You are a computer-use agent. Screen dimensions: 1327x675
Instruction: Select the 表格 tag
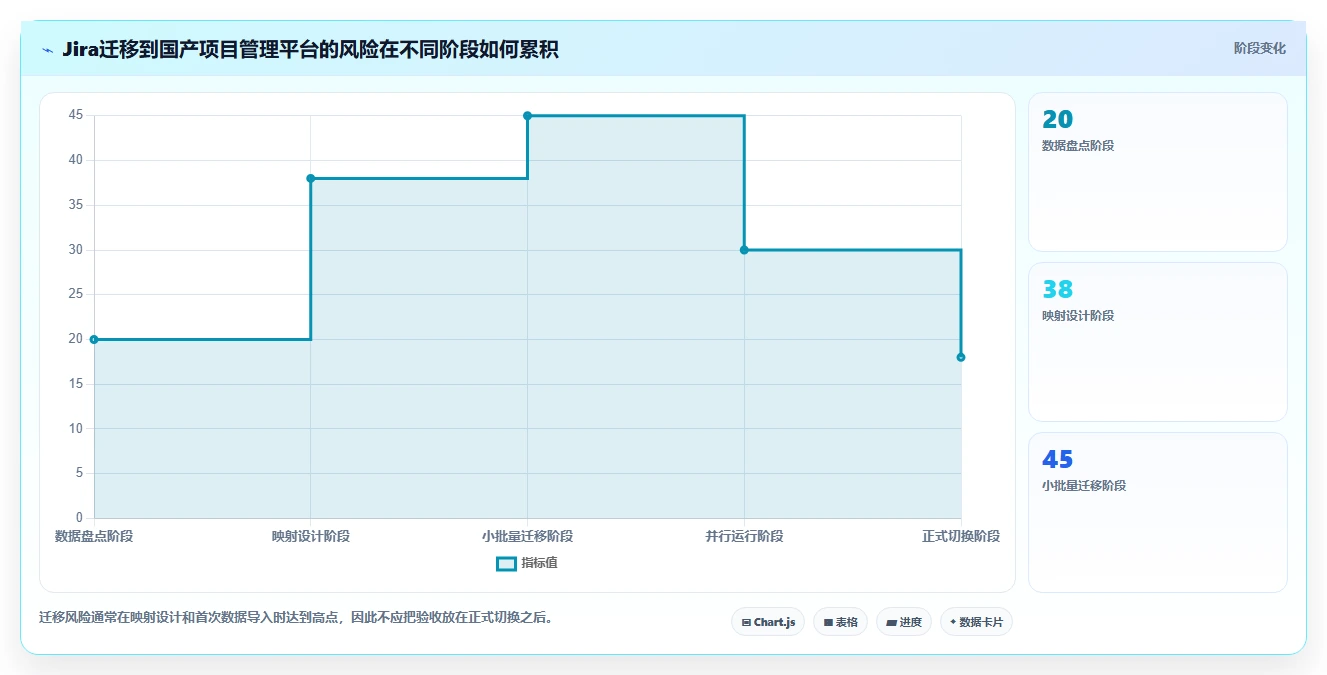840,622
